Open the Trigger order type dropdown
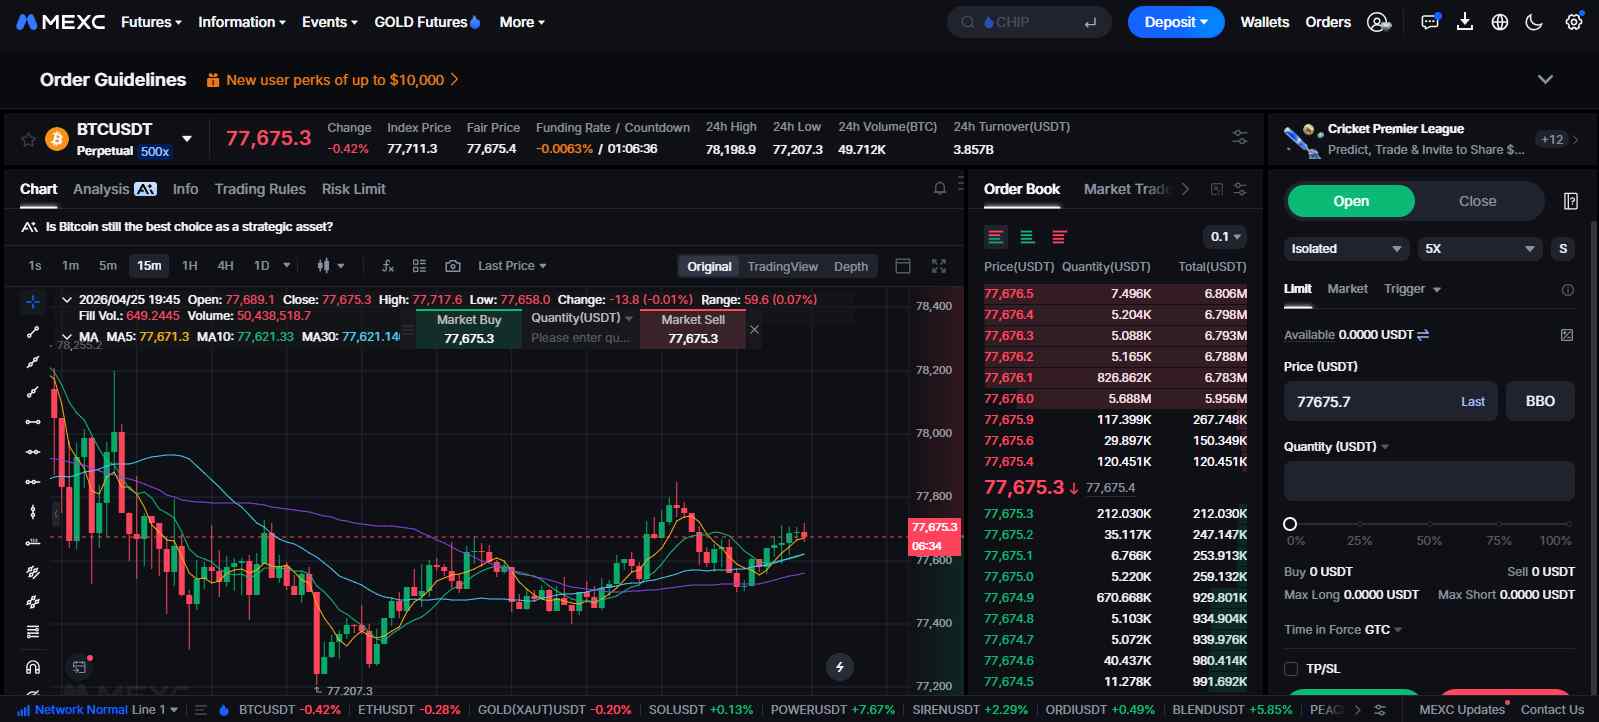This screenshot has width=1599, height=722. coord(1412,289)
